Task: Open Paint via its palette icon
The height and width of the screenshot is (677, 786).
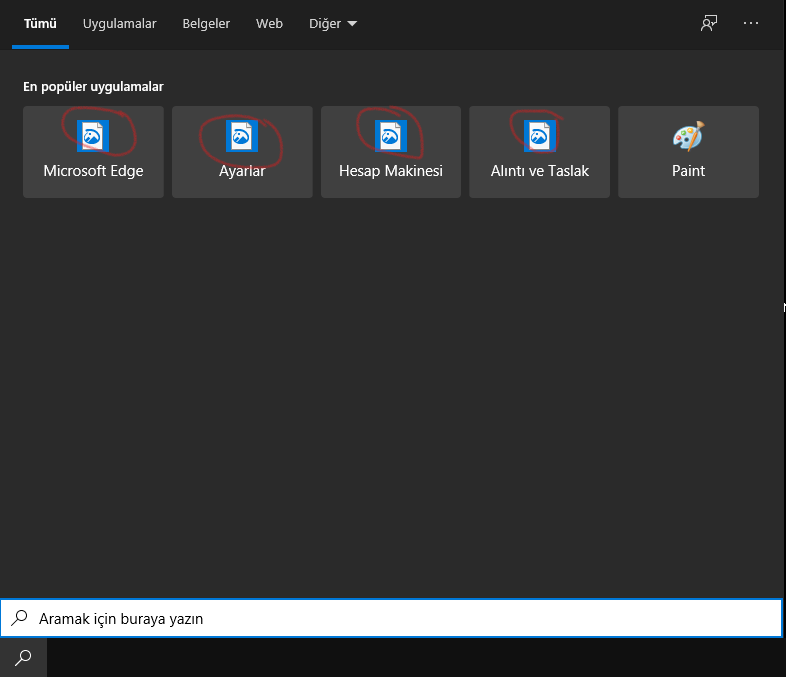Action: click(688, 136)
